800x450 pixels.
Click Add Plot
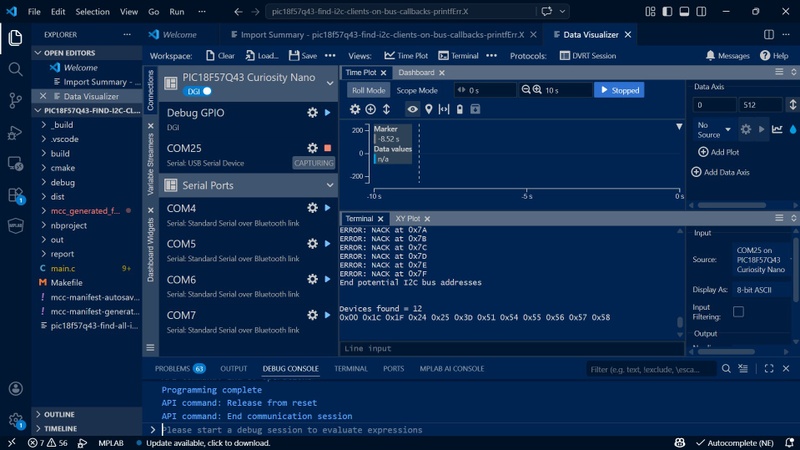click(x=718, y=152)
